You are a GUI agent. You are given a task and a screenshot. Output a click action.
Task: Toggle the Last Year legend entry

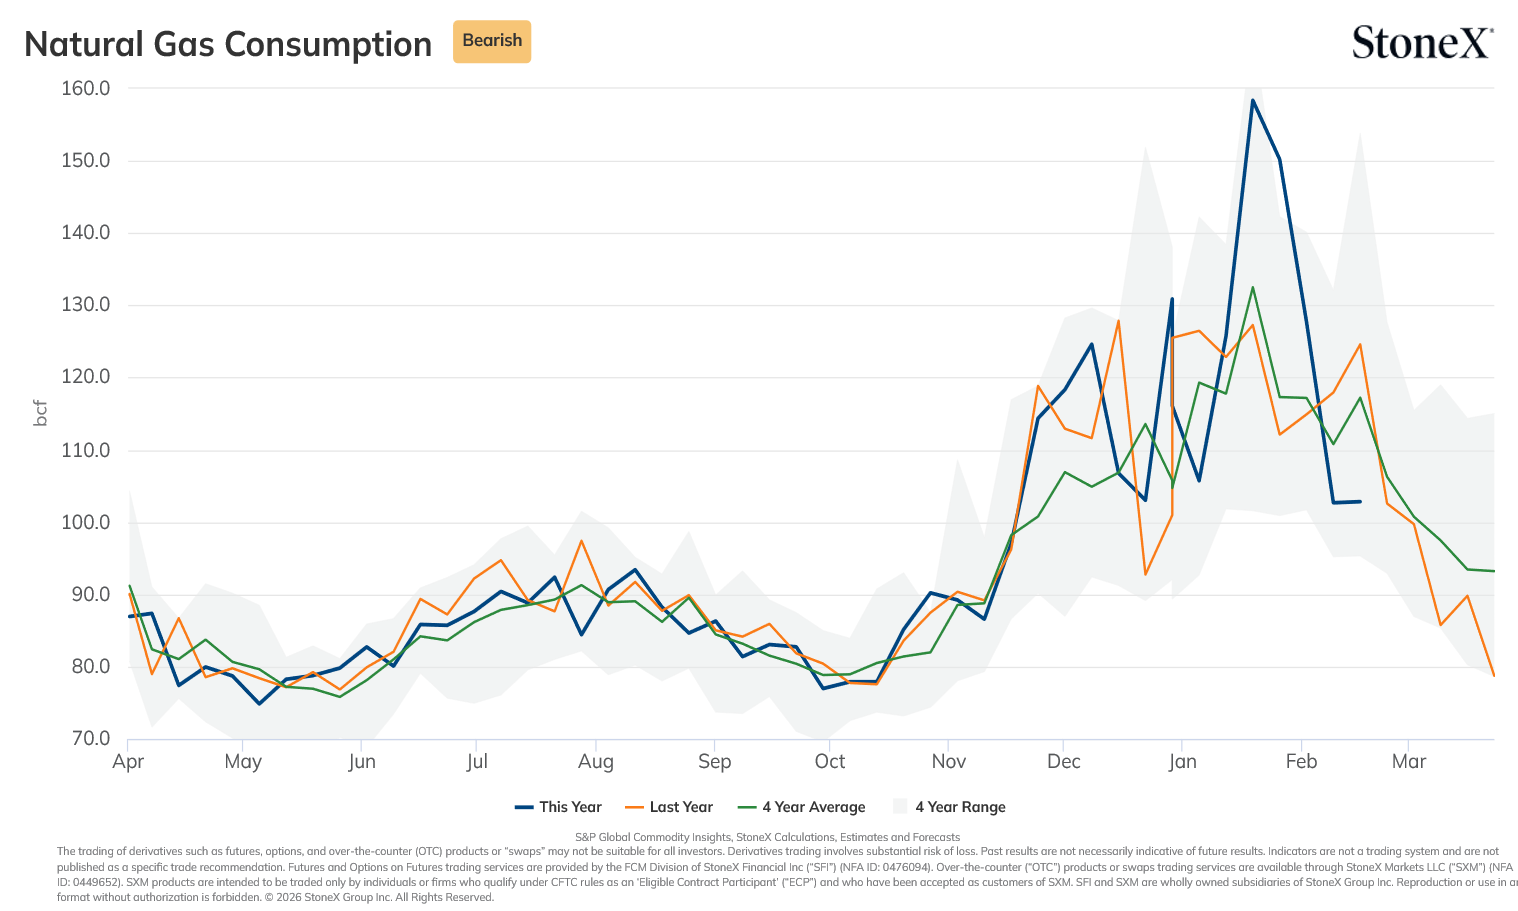click(x=668, y=807)
